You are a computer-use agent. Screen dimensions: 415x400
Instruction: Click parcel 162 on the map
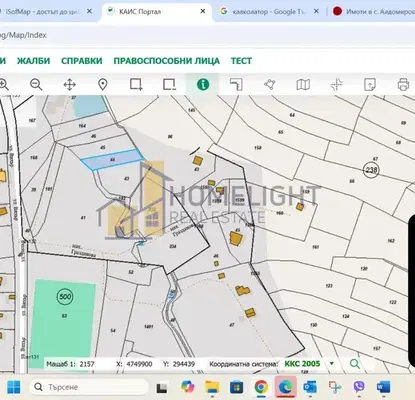(x=391, y=241)
